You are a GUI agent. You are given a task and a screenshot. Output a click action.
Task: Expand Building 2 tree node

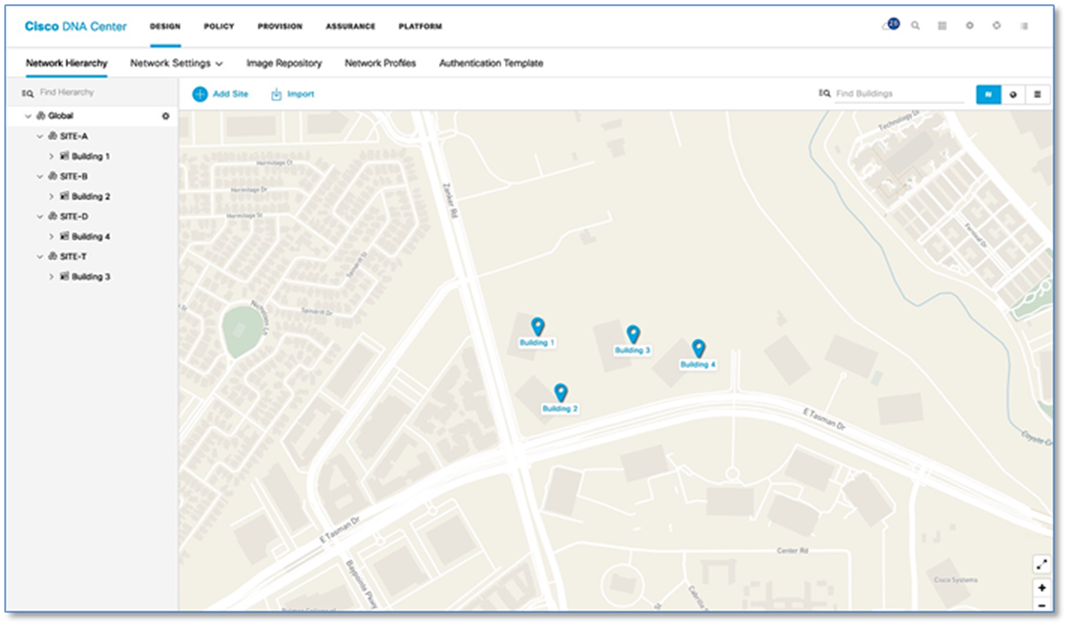(x=51, y=197)
